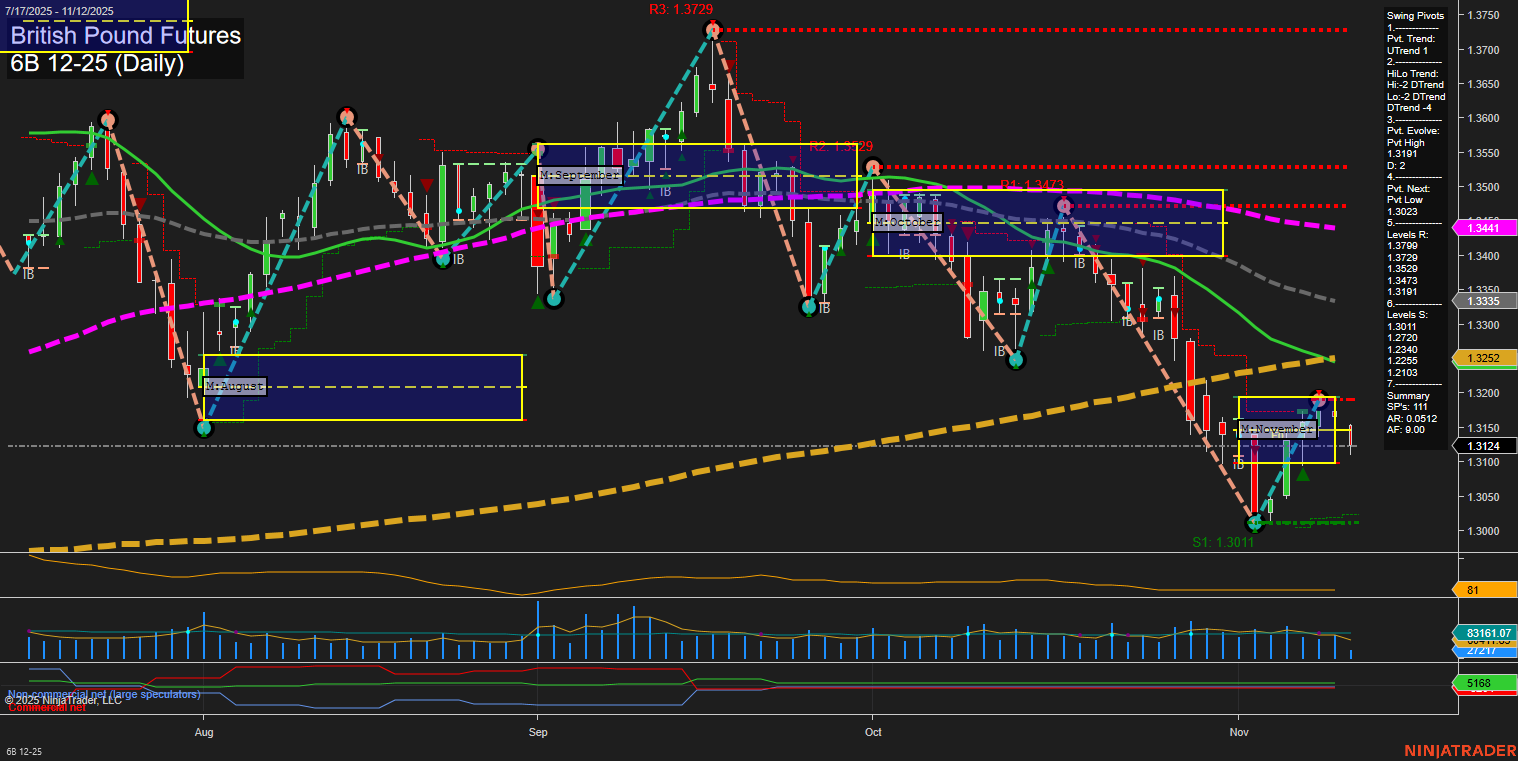Click the 1.3023 next pivot low value
1518x761 pixels.
point(1401,211)
